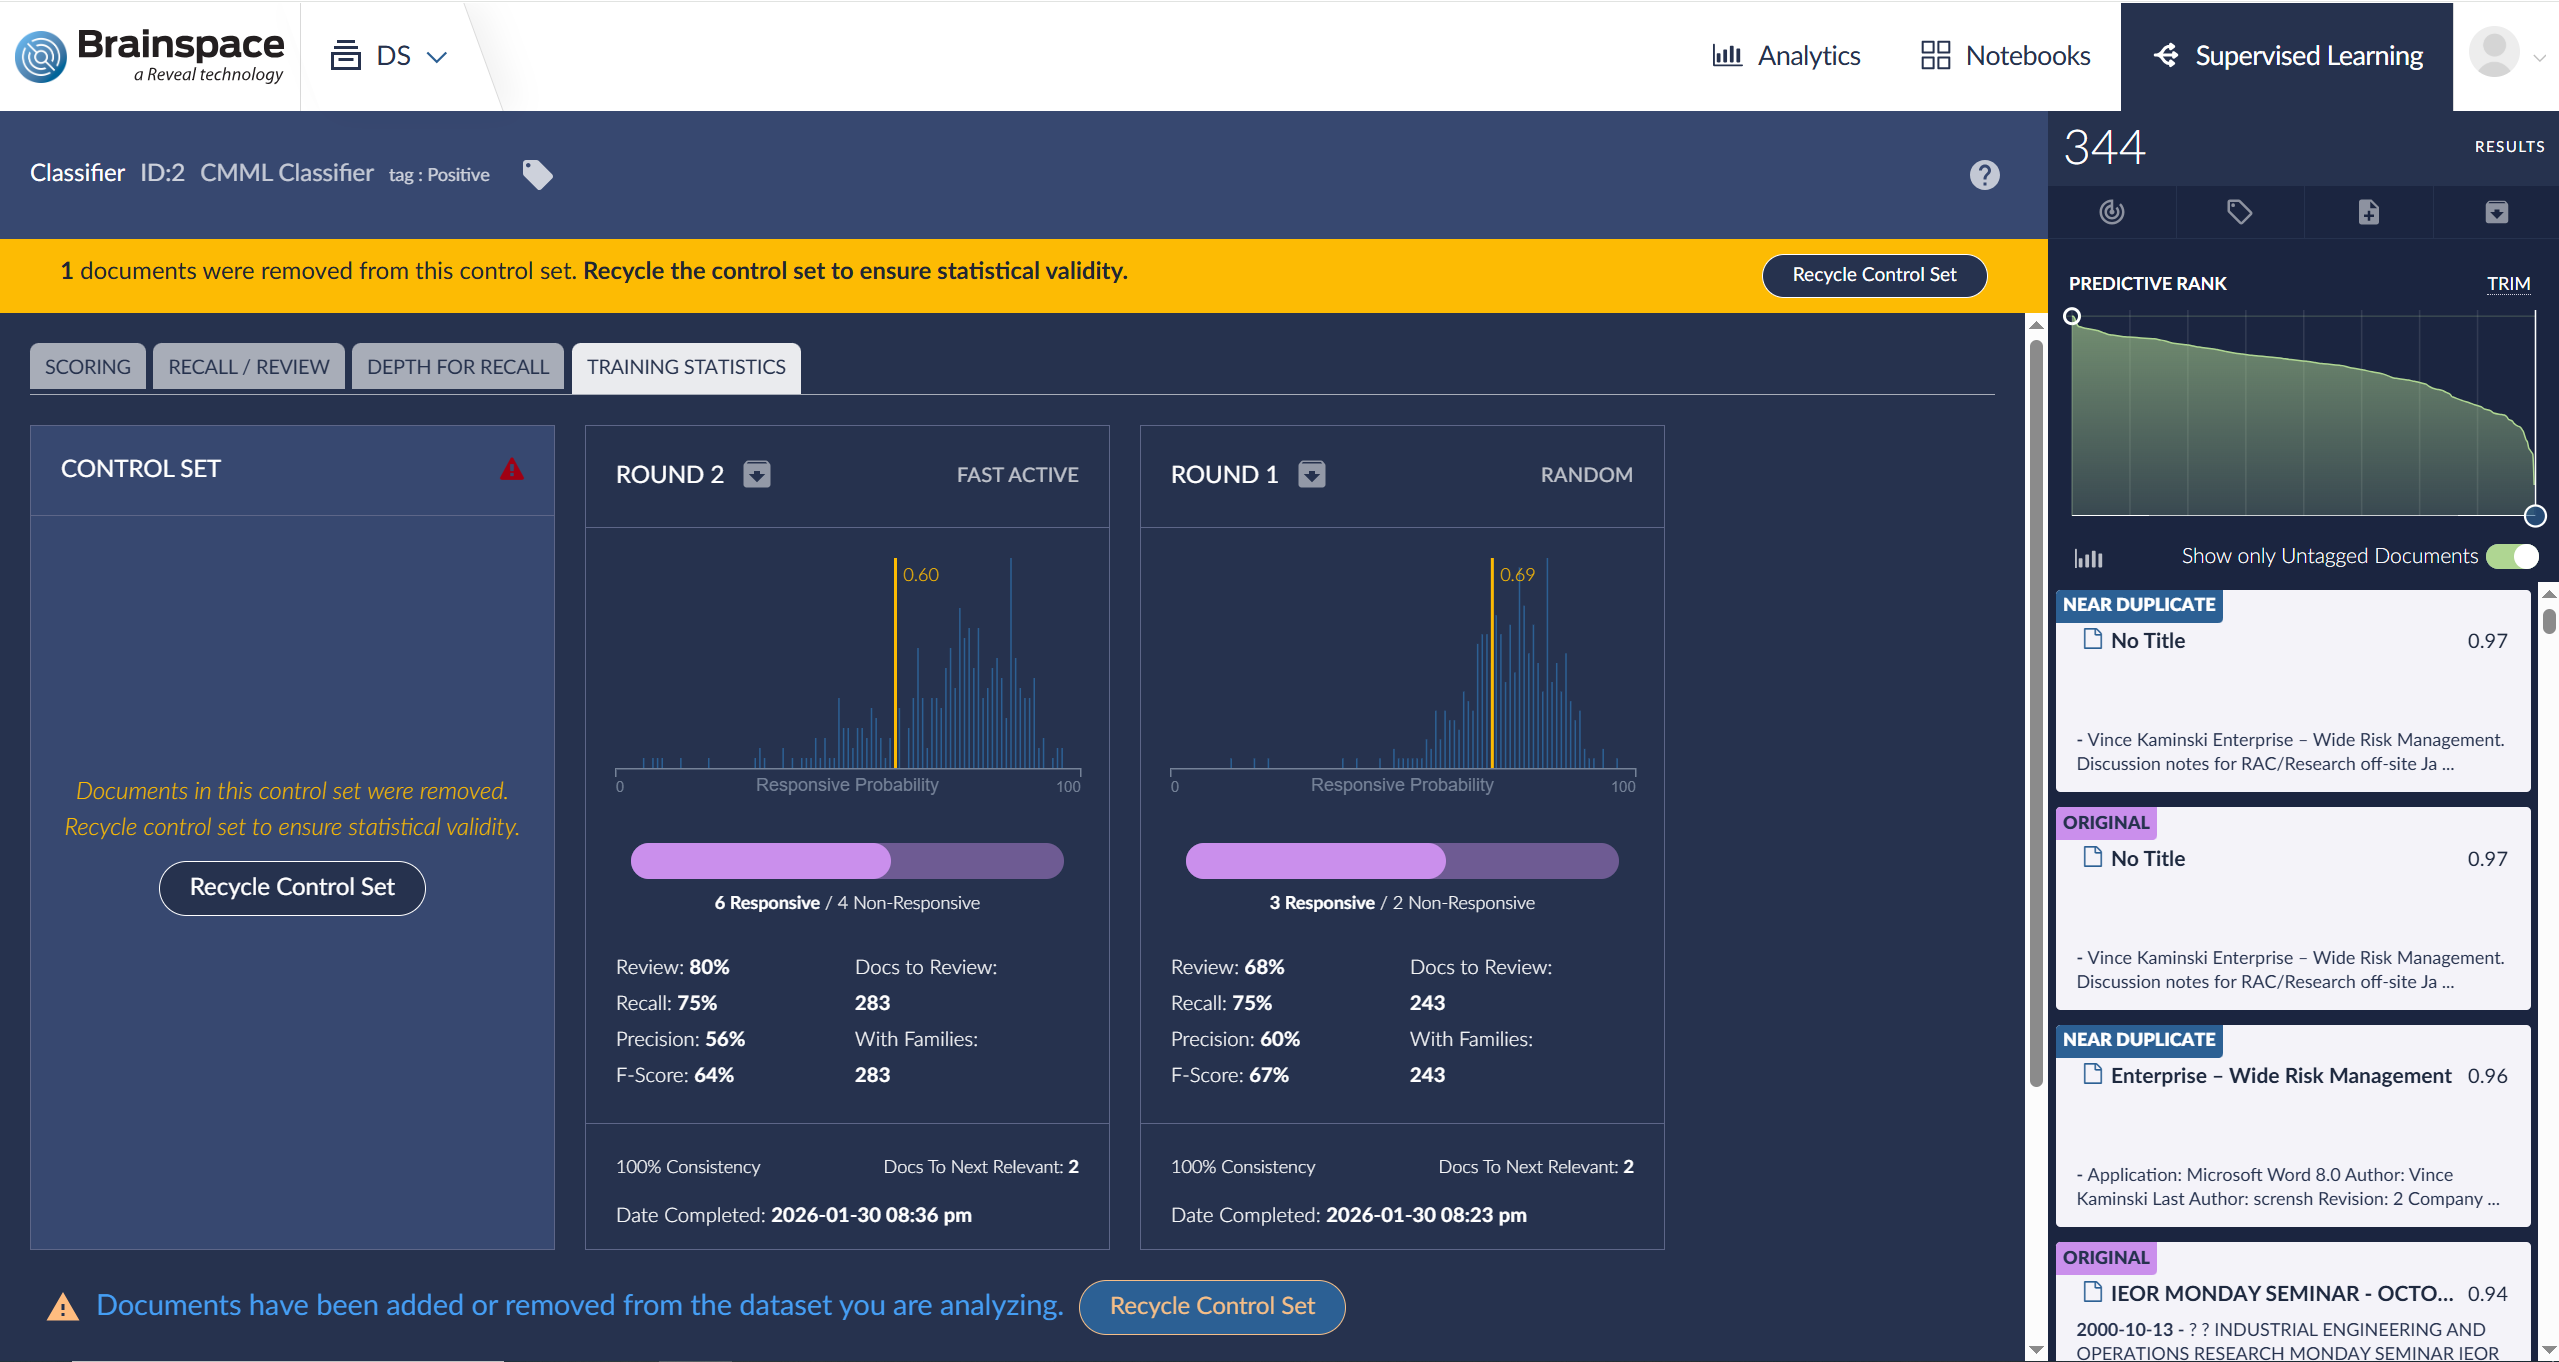Screen dimensions: 2559x1362
Task: Toggle Show only Untagged Documents switch
Action: (2512, 556)
